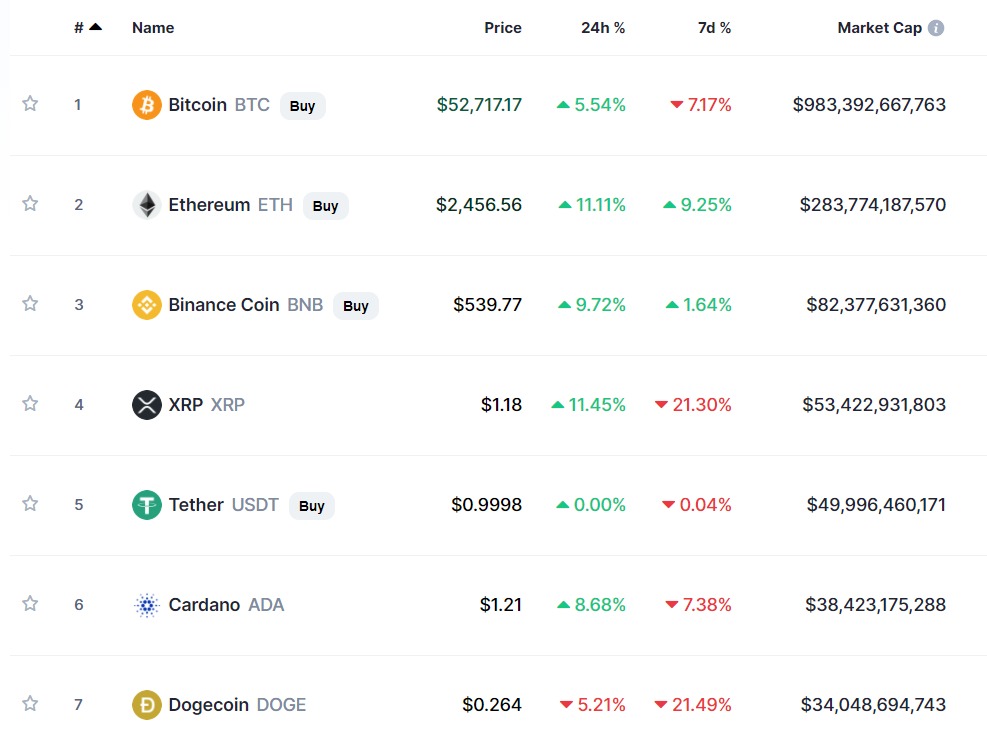The height and width of the screenshot is (730, 987).
Task: Click the XRP logo icon
Action: (146, 405)
